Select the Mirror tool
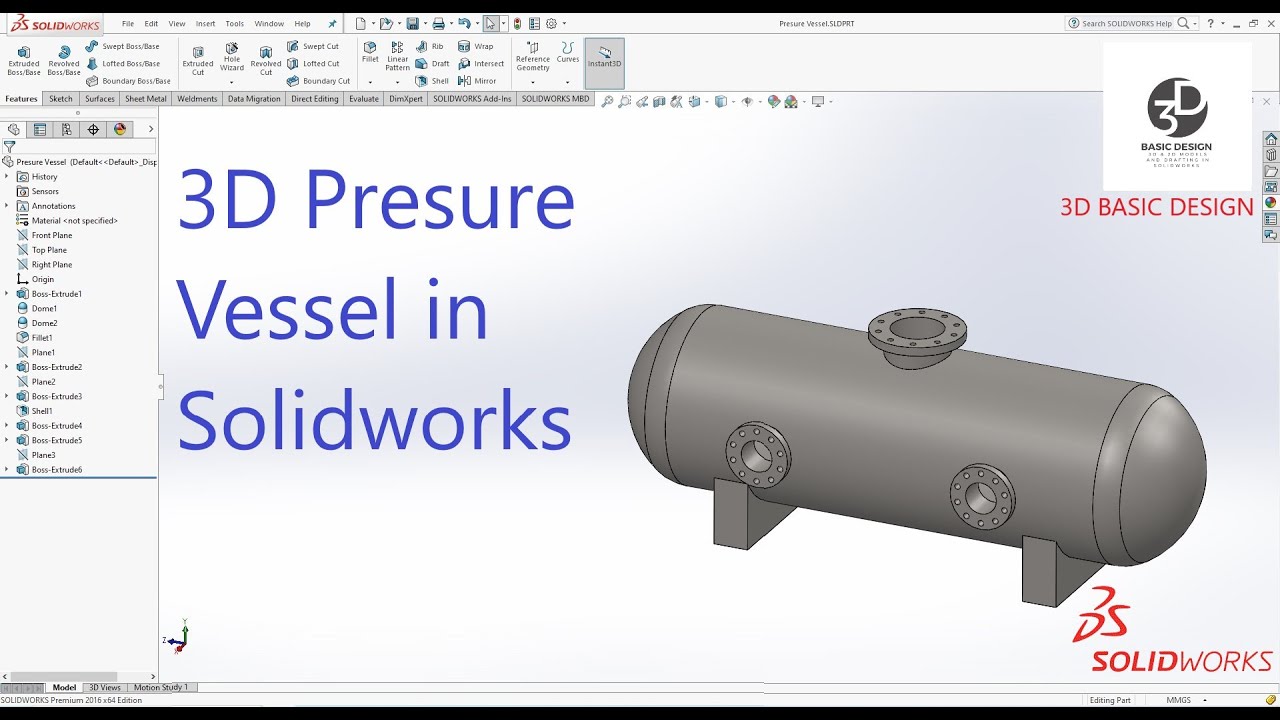This screenshot has width=1280, height=720. 477,81
